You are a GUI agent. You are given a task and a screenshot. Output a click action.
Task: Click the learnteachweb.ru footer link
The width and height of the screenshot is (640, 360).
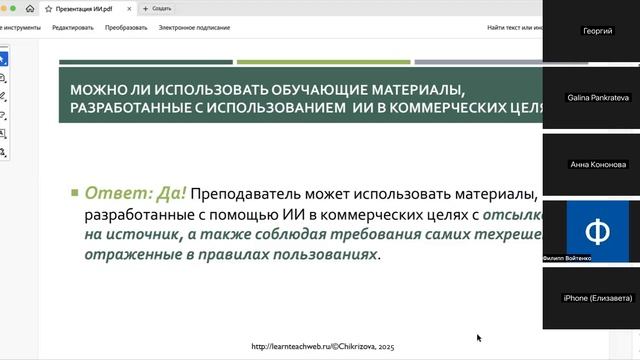pos(322,347)
